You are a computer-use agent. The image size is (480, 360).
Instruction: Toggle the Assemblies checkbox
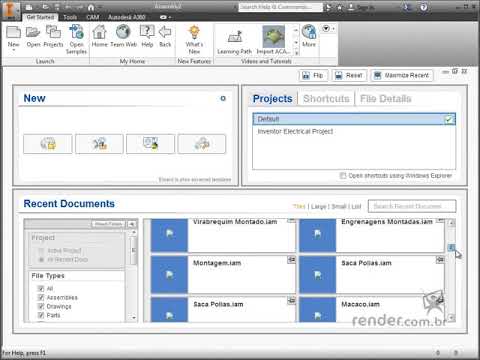tap(41, 297)
